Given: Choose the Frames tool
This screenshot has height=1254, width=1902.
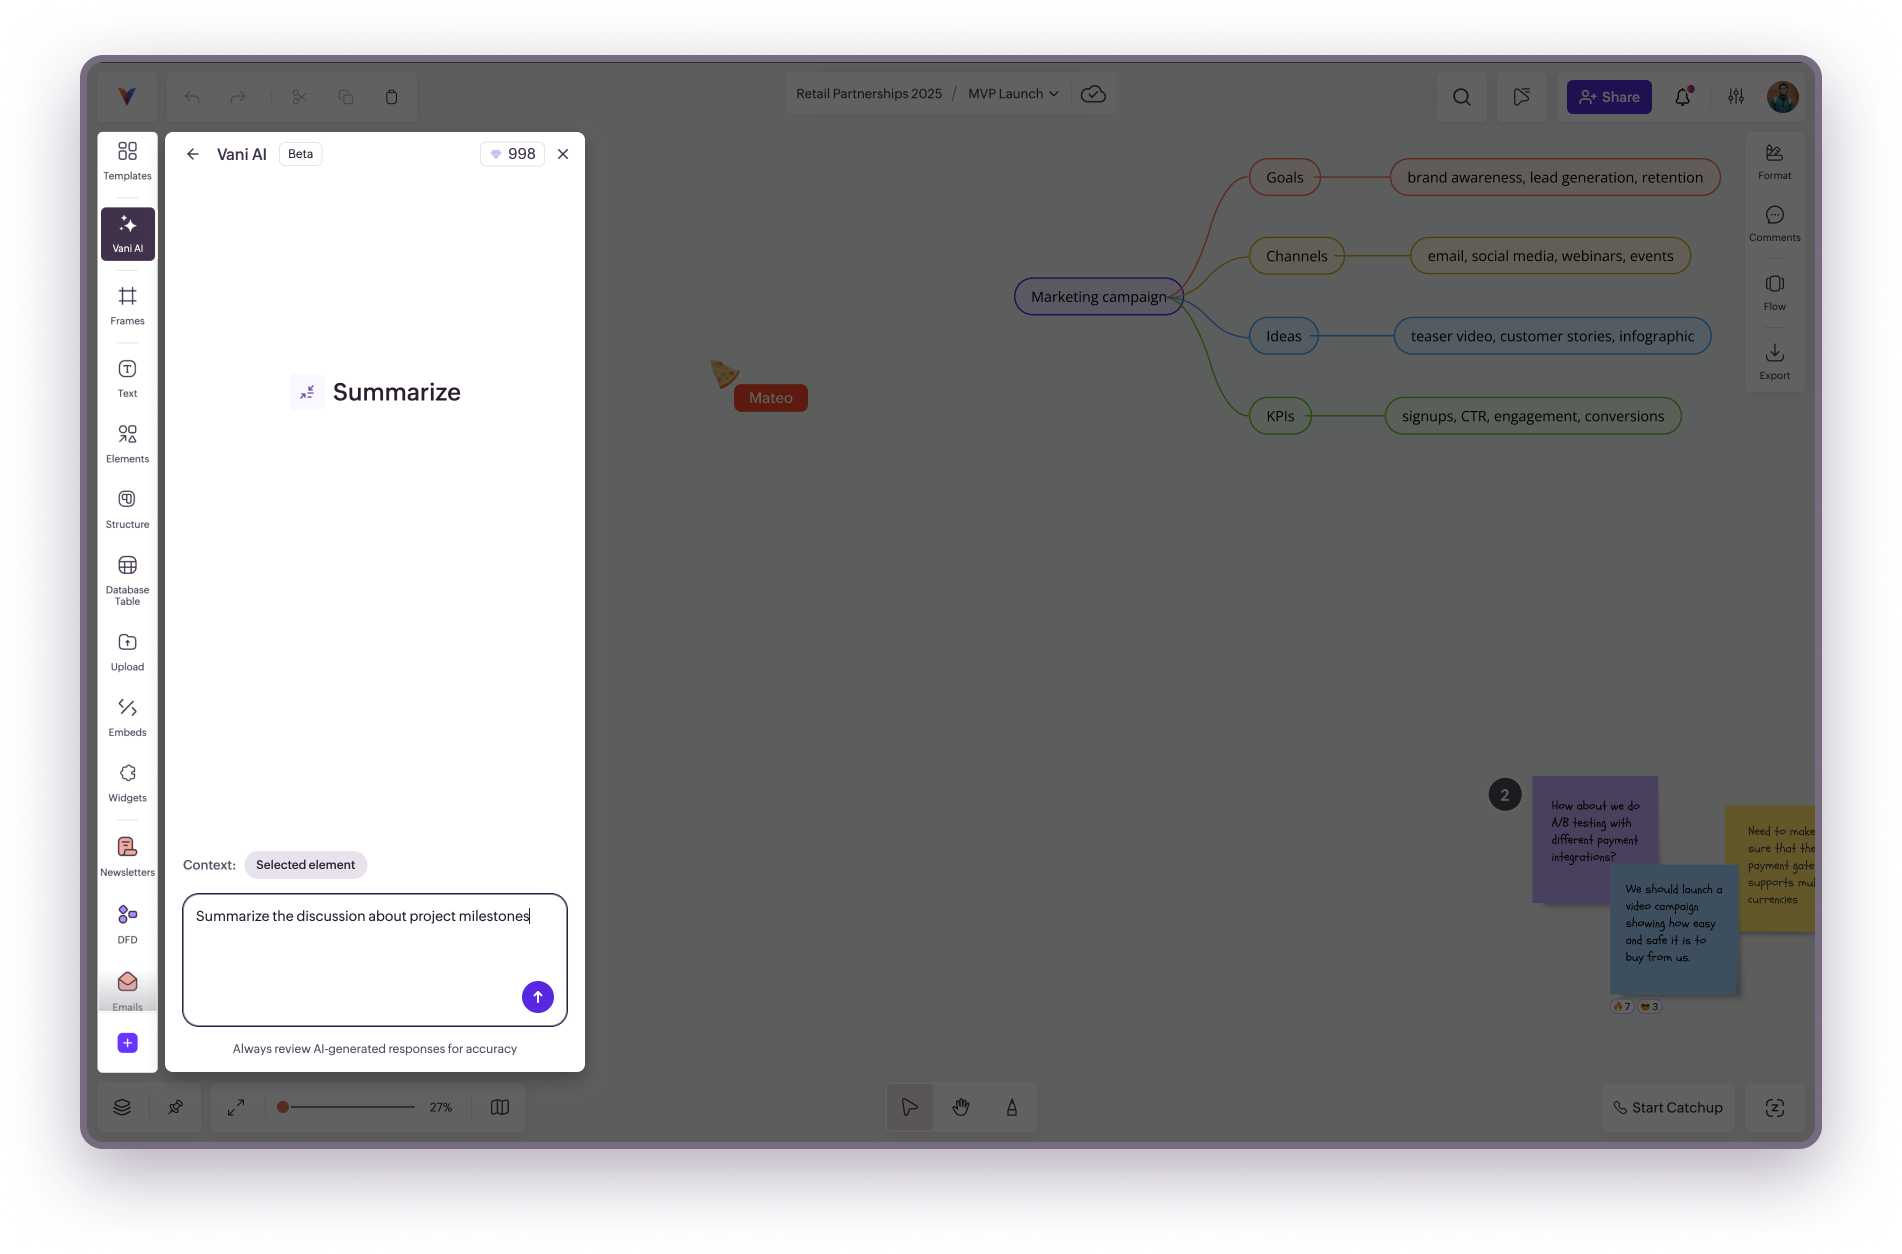Looking at the screenshot, I should (127, 306).
